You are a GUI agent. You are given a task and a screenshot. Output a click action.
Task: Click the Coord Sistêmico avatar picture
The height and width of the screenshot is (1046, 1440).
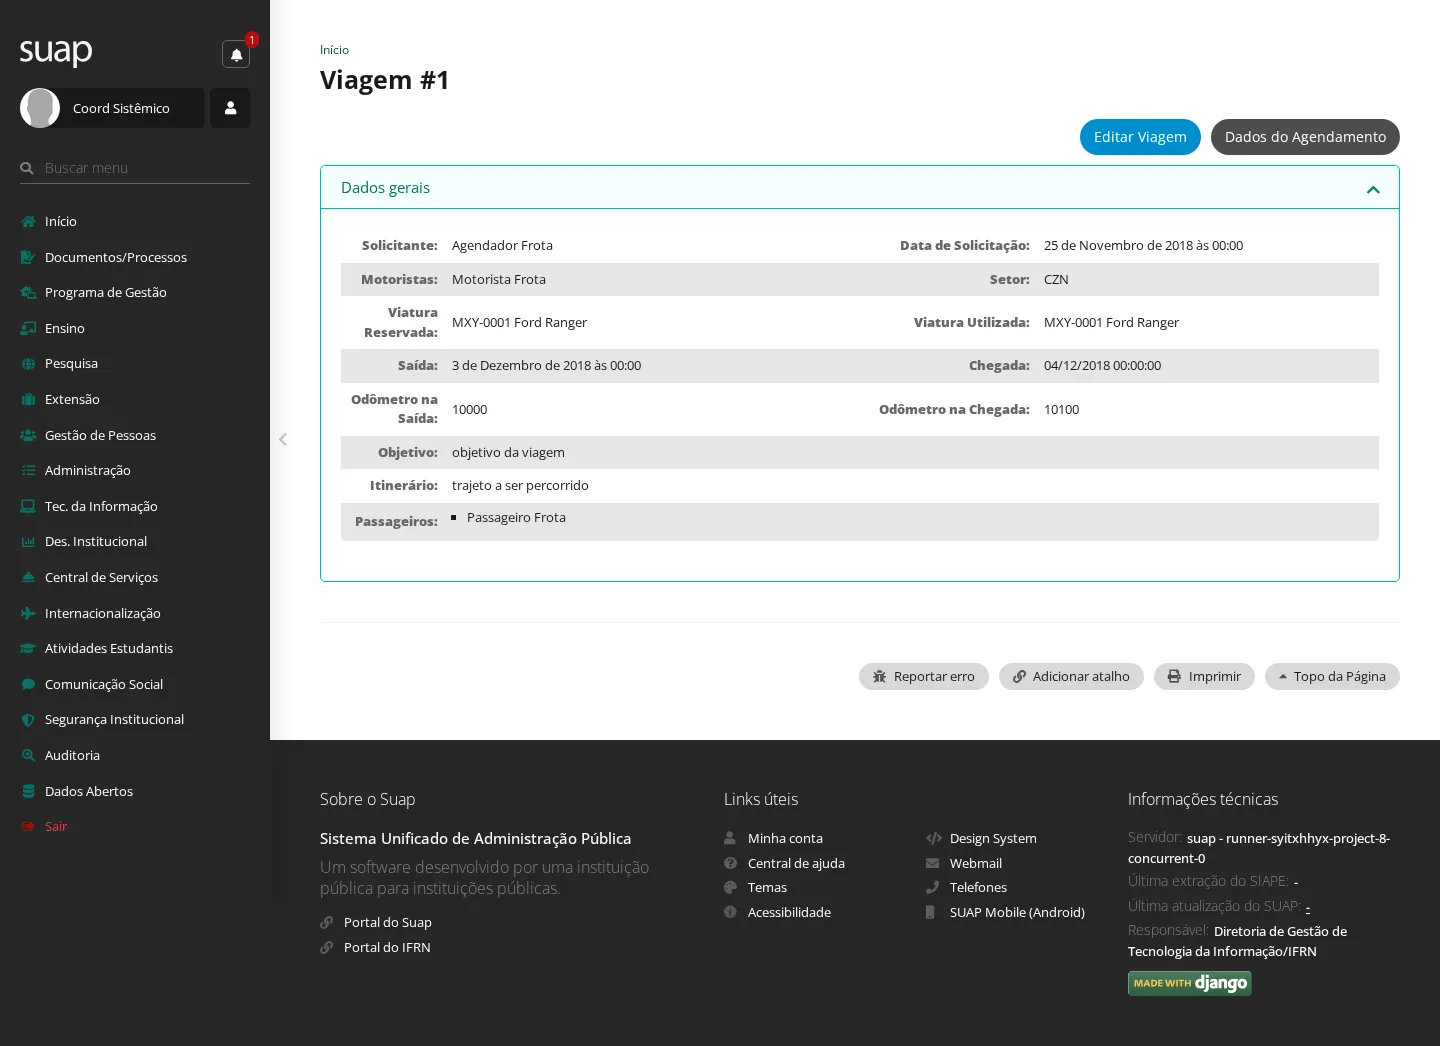pyautogui.click(x=40, y=108)
